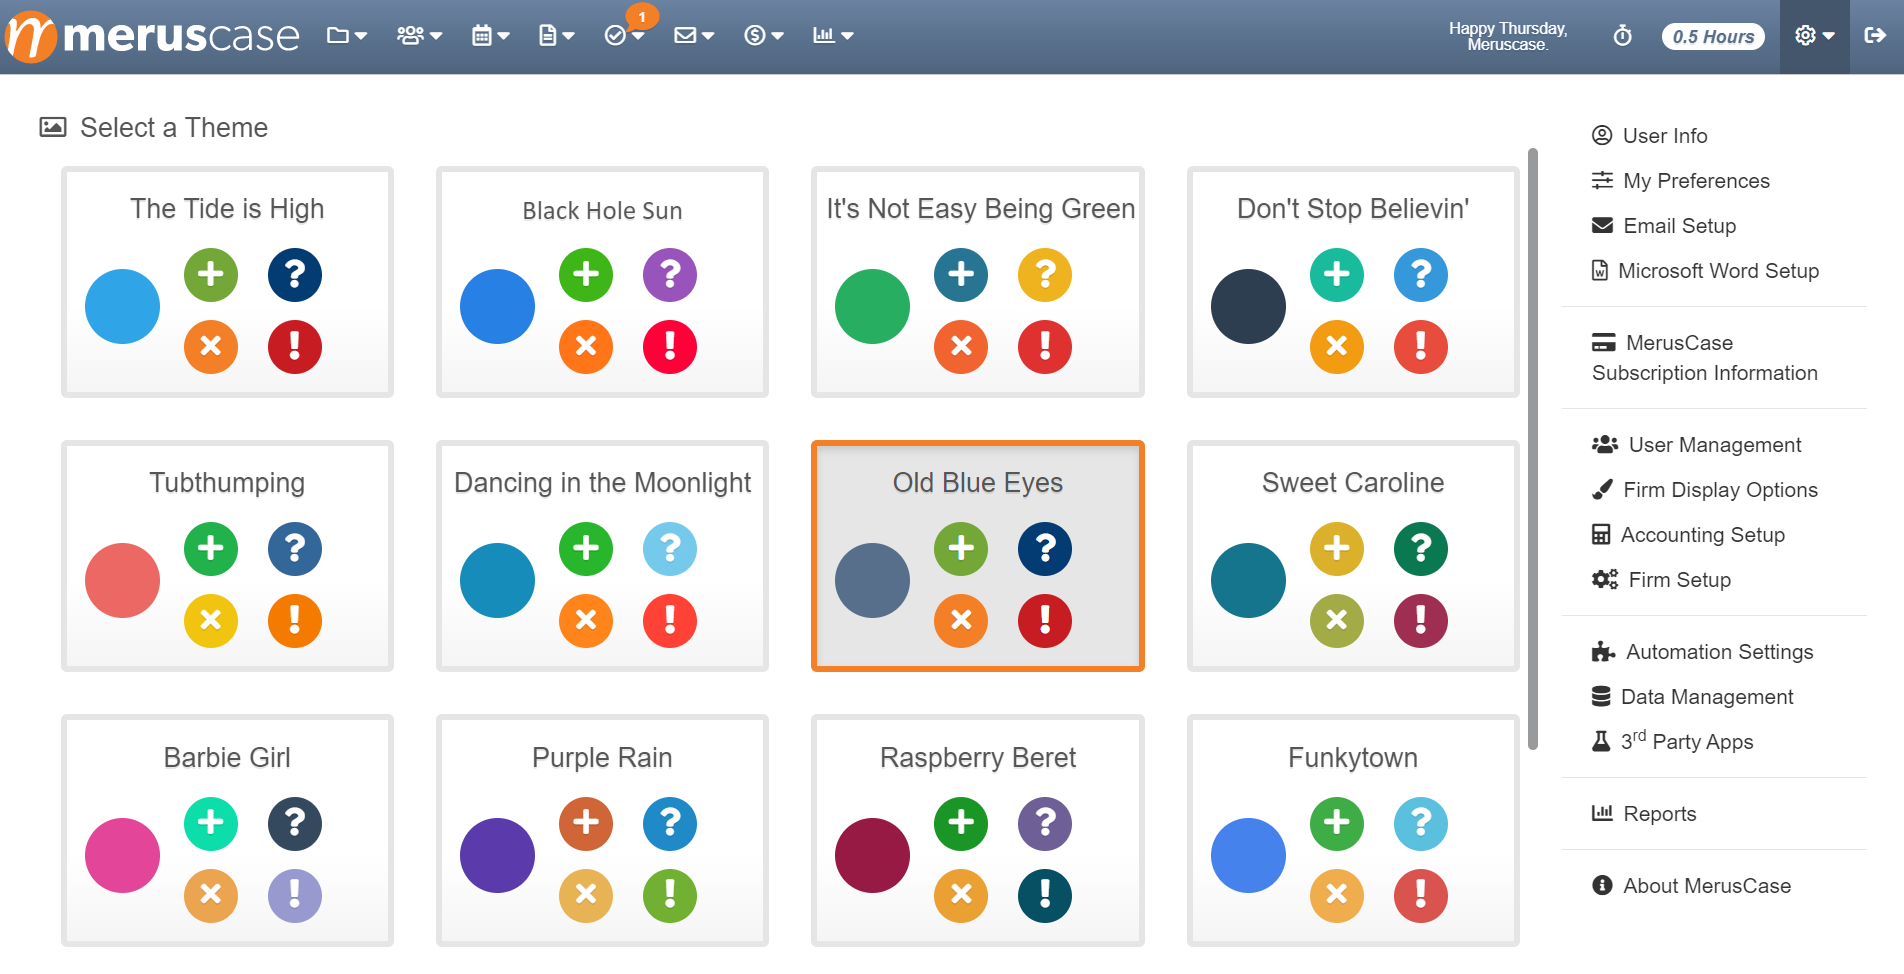Screen dimensions: 1904x974
Task: Click the 0.5 Hours badge
Action: point(1713,37)
